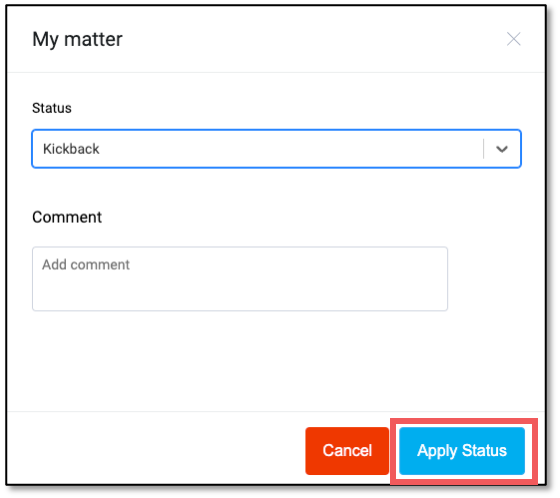Click the divider beside the dropdown chevron
Viewport: 560px width, 498px height.
[x=484, y=149]
